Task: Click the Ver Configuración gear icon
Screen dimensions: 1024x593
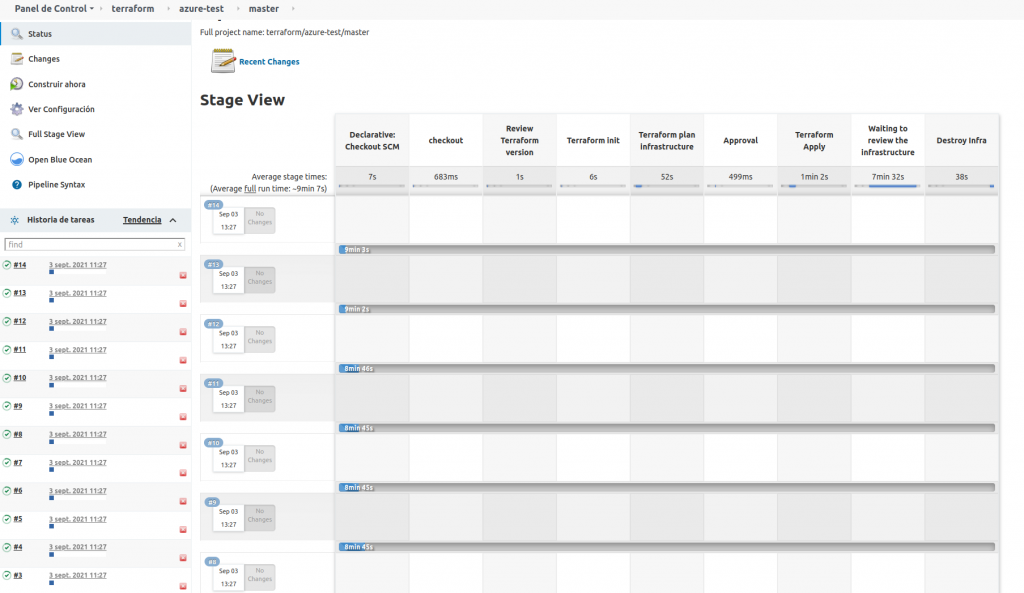Action: (17, 109)
